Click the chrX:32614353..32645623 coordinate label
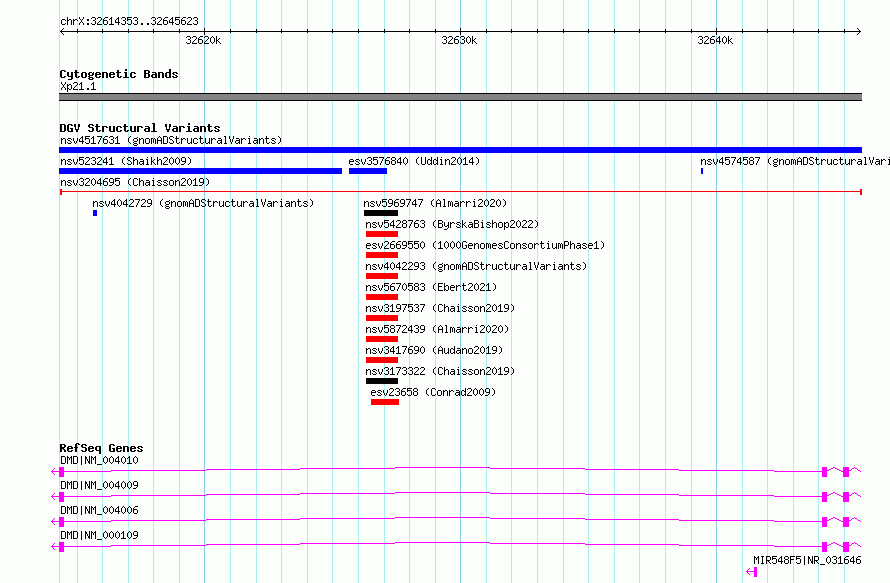Screen dimensions: 890x583 coord(129,22)
